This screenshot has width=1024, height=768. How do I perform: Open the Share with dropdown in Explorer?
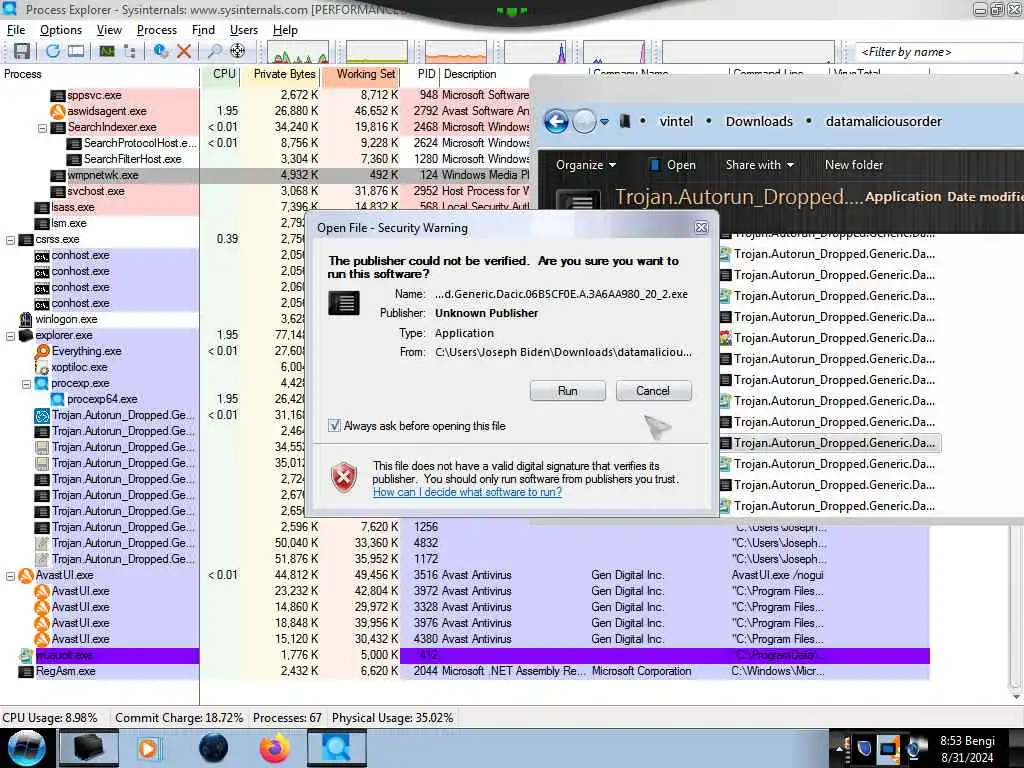pyautogui.click(x=760, y=165)
